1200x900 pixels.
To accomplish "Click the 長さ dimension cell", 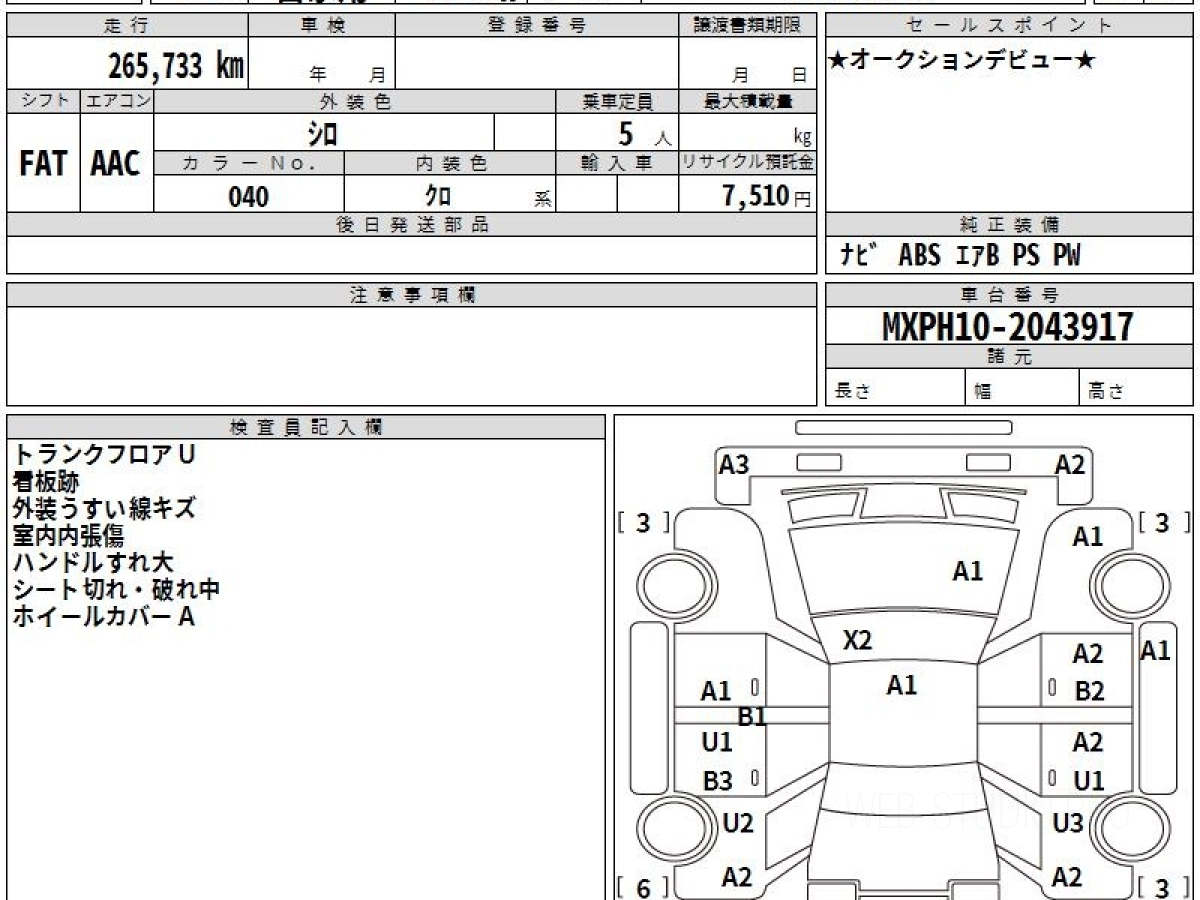I will coord(896,388).
